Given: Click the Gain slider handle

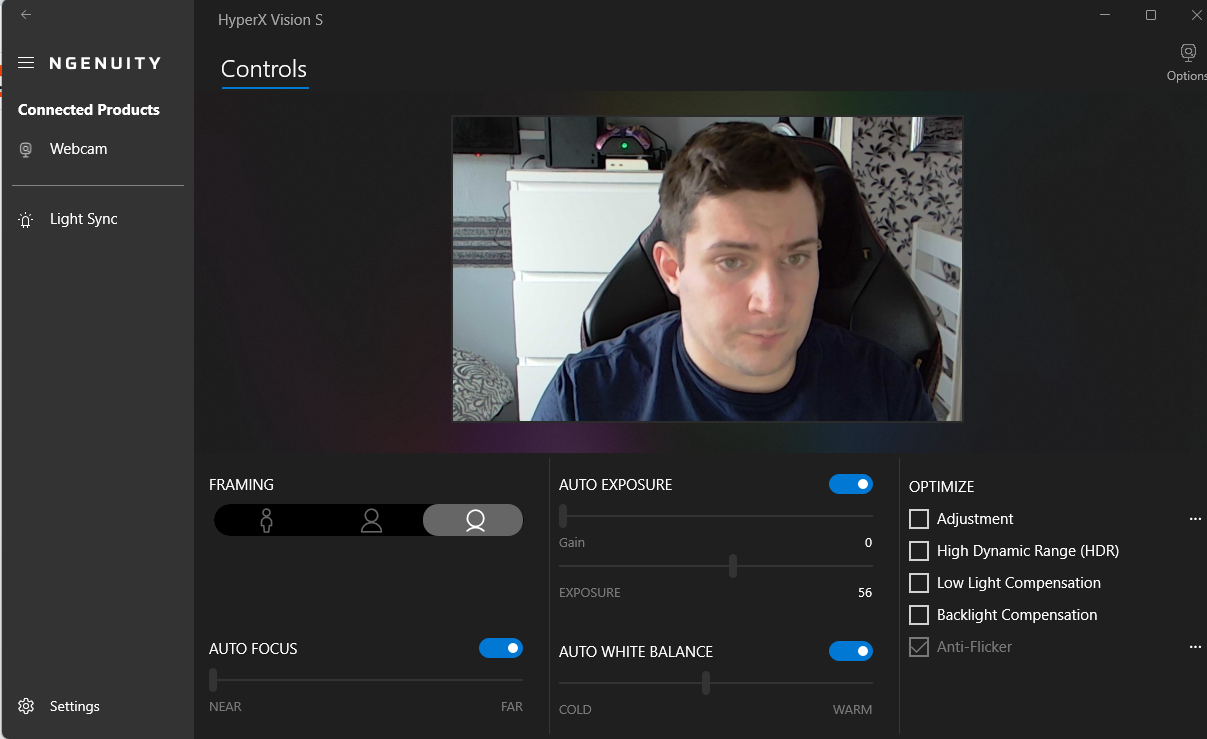Looking at the screenshot, I should (563, 516).
